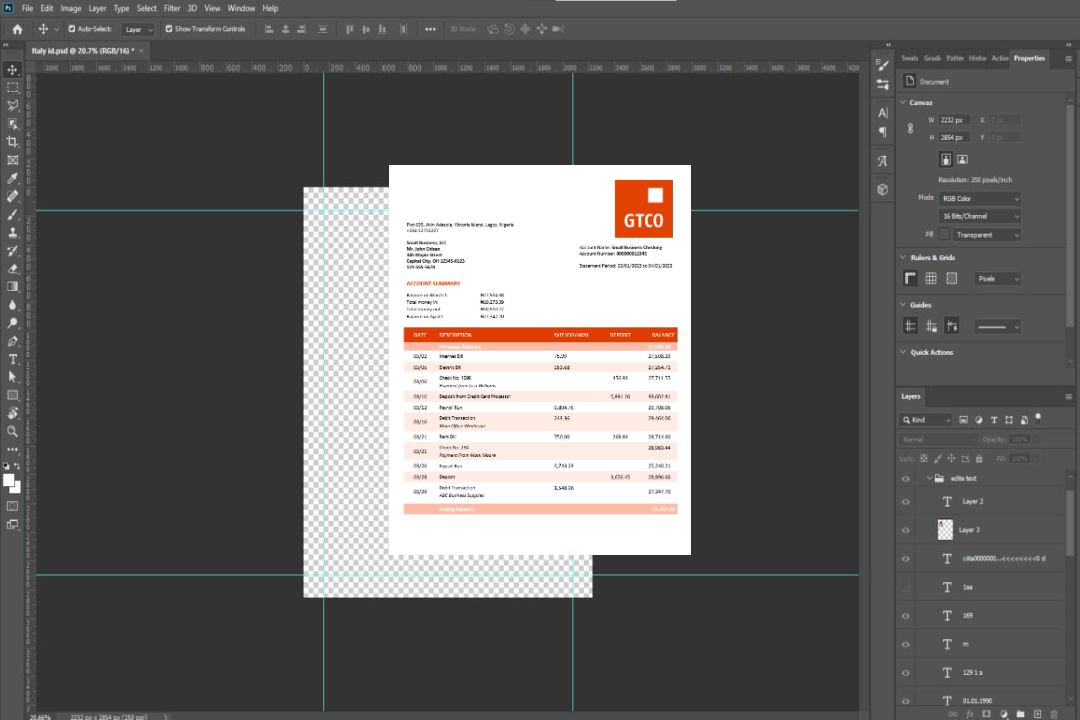Select the History Brush tool

point(12,250)
